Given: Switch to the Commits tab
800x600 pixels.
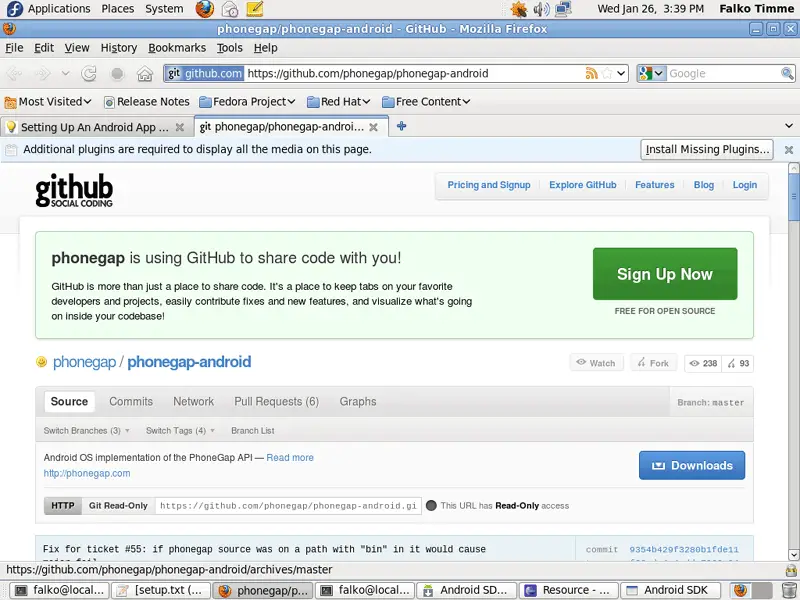Looking at the screenshot, I should click(x=131, y=402).
